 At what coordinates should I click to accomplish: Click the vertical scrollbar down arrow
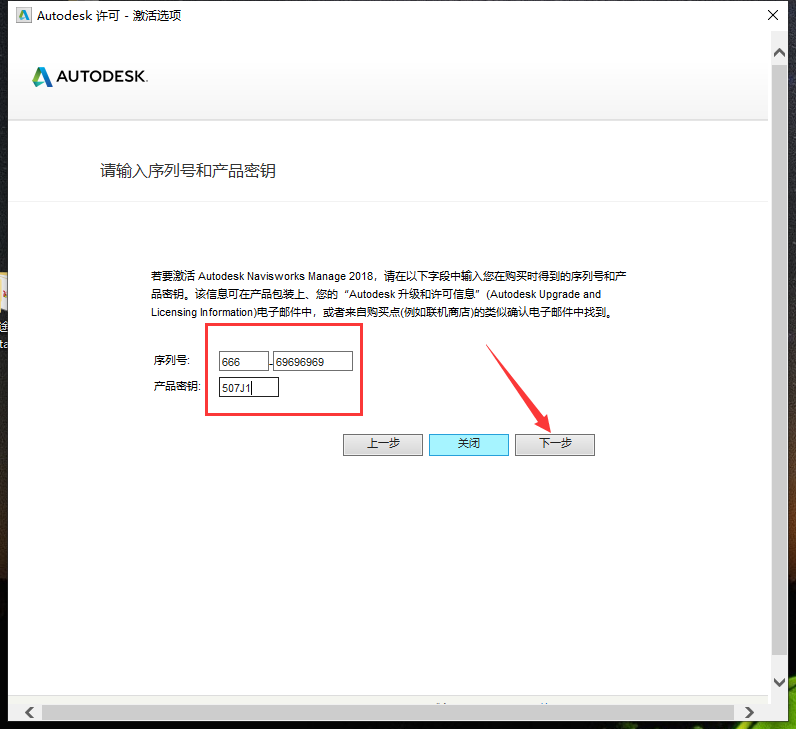point(779,682)
